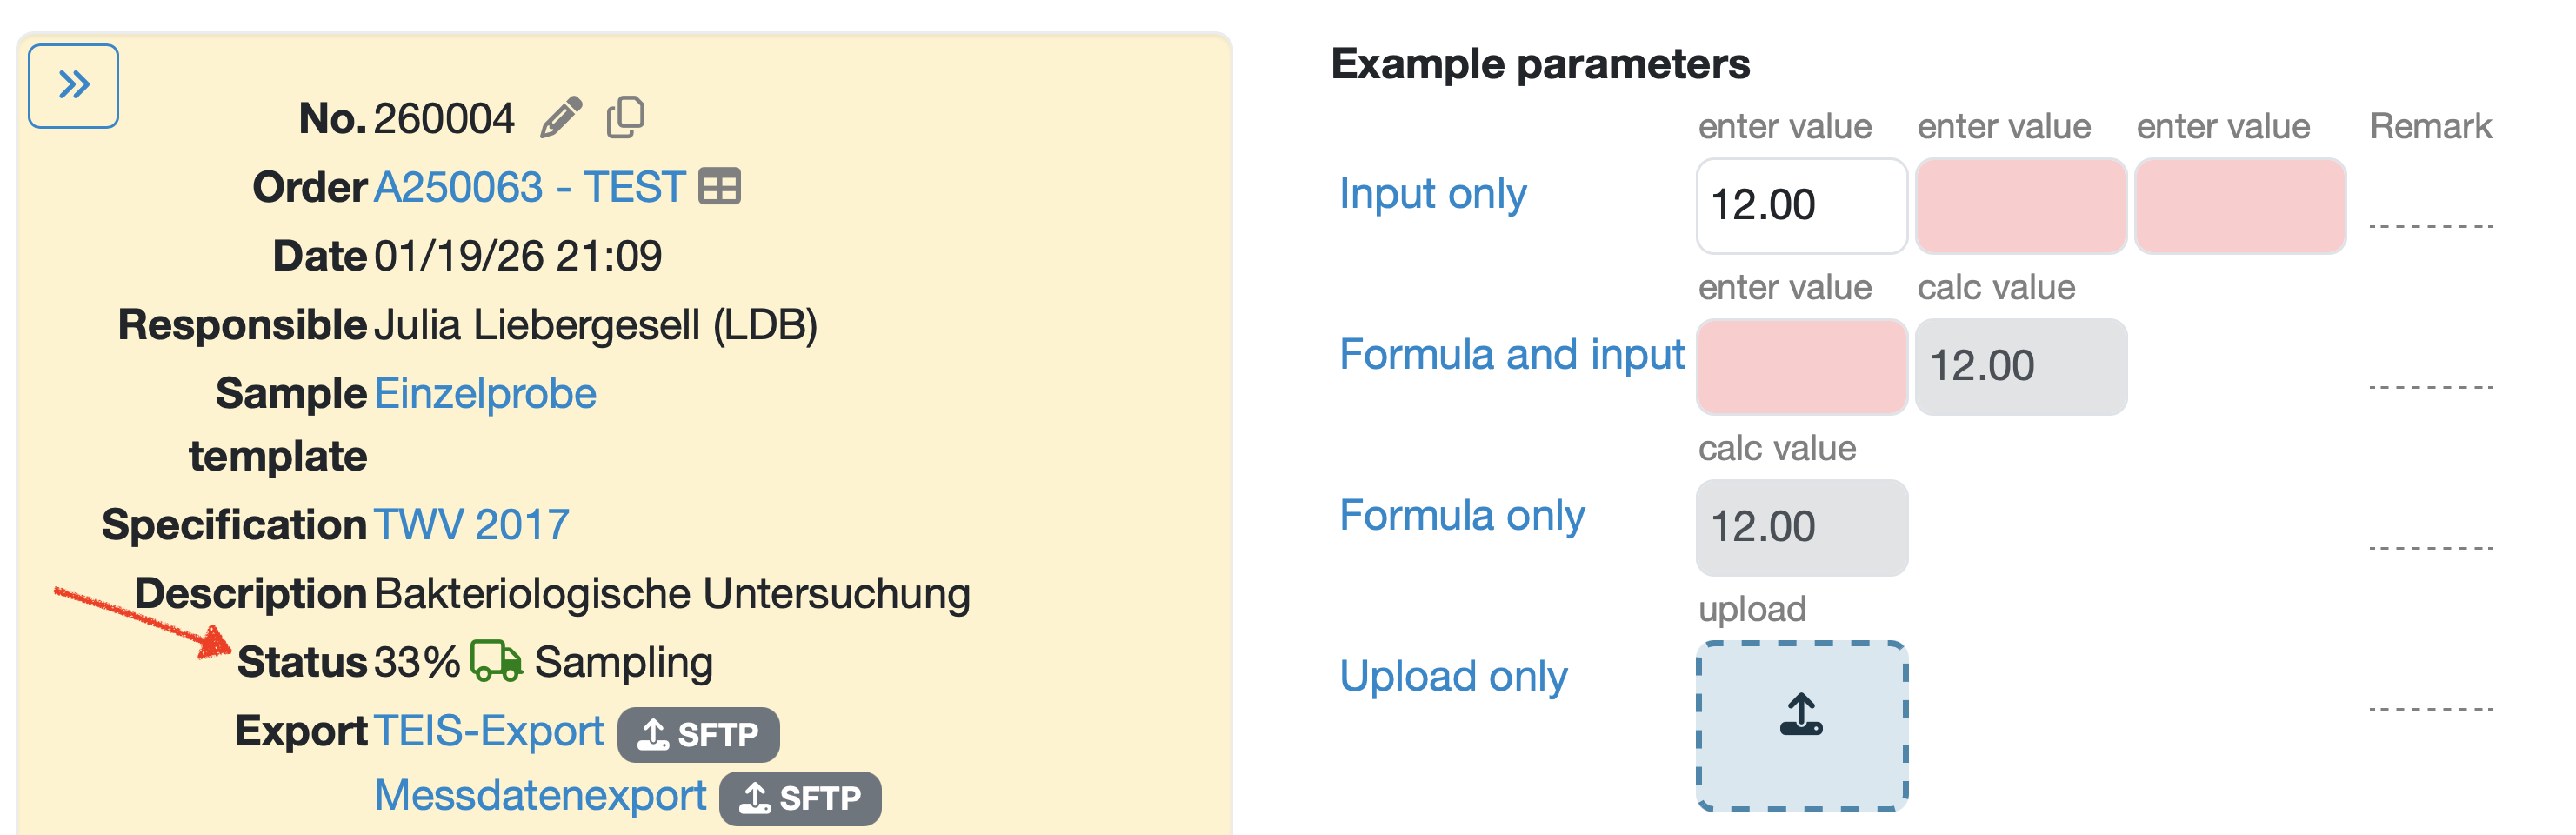This screenshot has height=835, width=2576.
Task: Click the table icon next to order A250063
Action: 719,187
